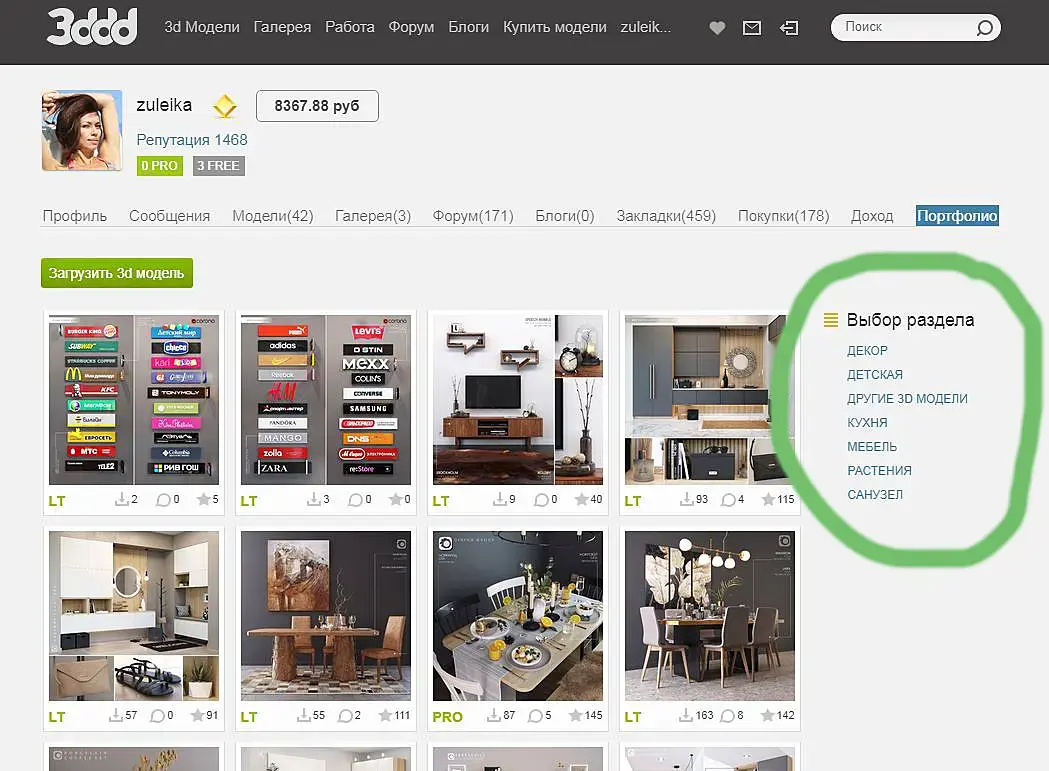Click download icon showing 57
The height and width of the screenshot is (771, 1049).
116,715
